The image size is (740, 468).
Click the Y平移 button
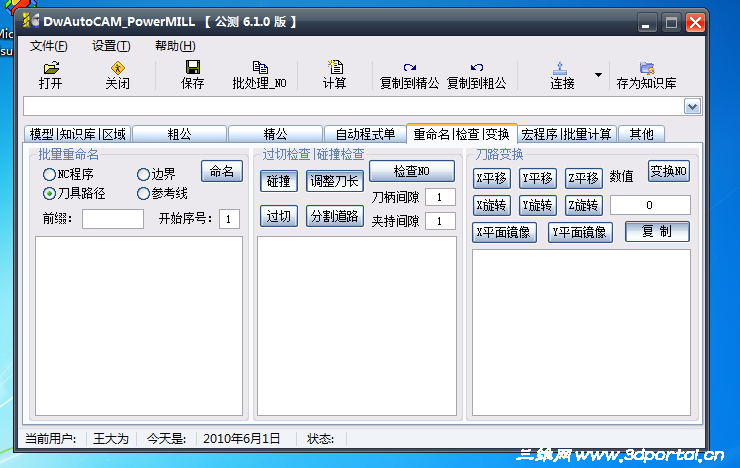click(538, 178)
